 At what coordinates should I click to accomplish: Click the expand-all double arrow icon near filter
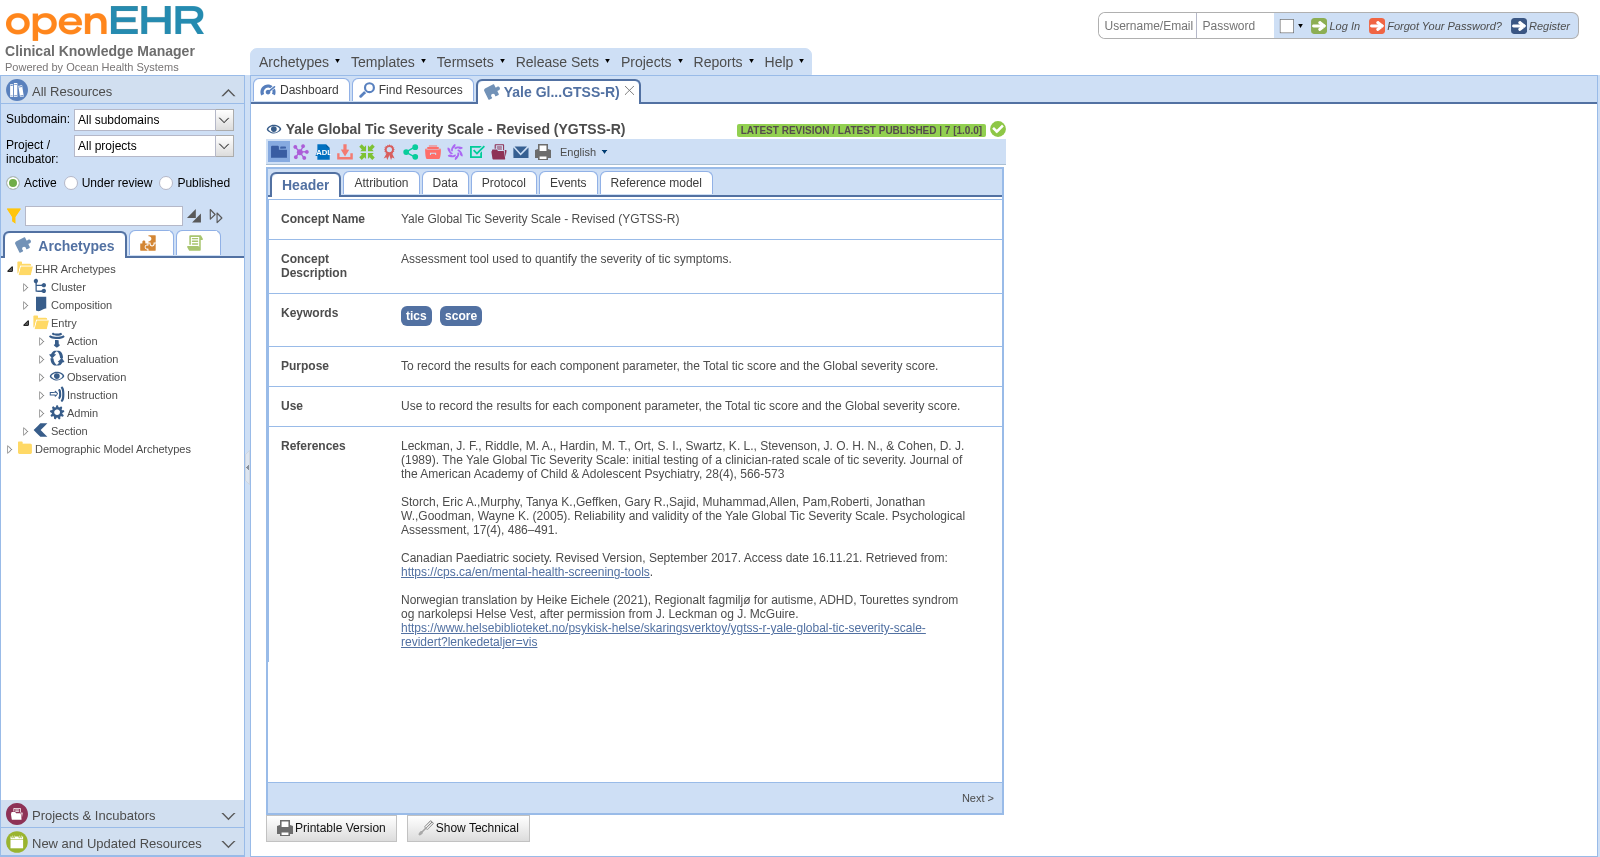point(216,216)
